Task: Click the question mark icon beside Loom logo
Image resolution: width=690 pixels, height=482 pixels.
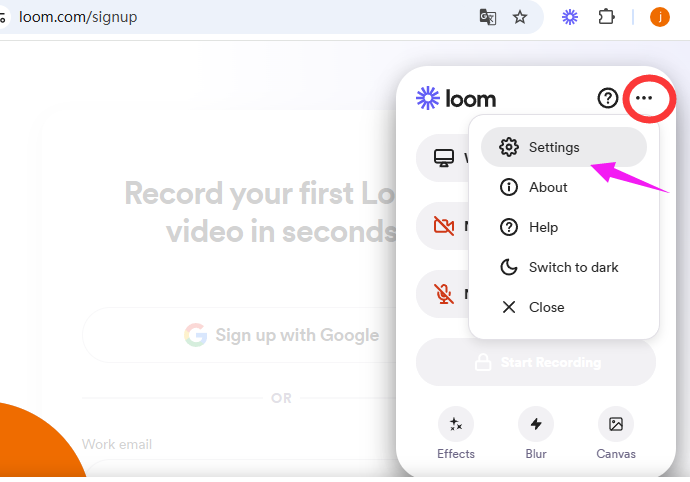Action: [x=608, y=98]
